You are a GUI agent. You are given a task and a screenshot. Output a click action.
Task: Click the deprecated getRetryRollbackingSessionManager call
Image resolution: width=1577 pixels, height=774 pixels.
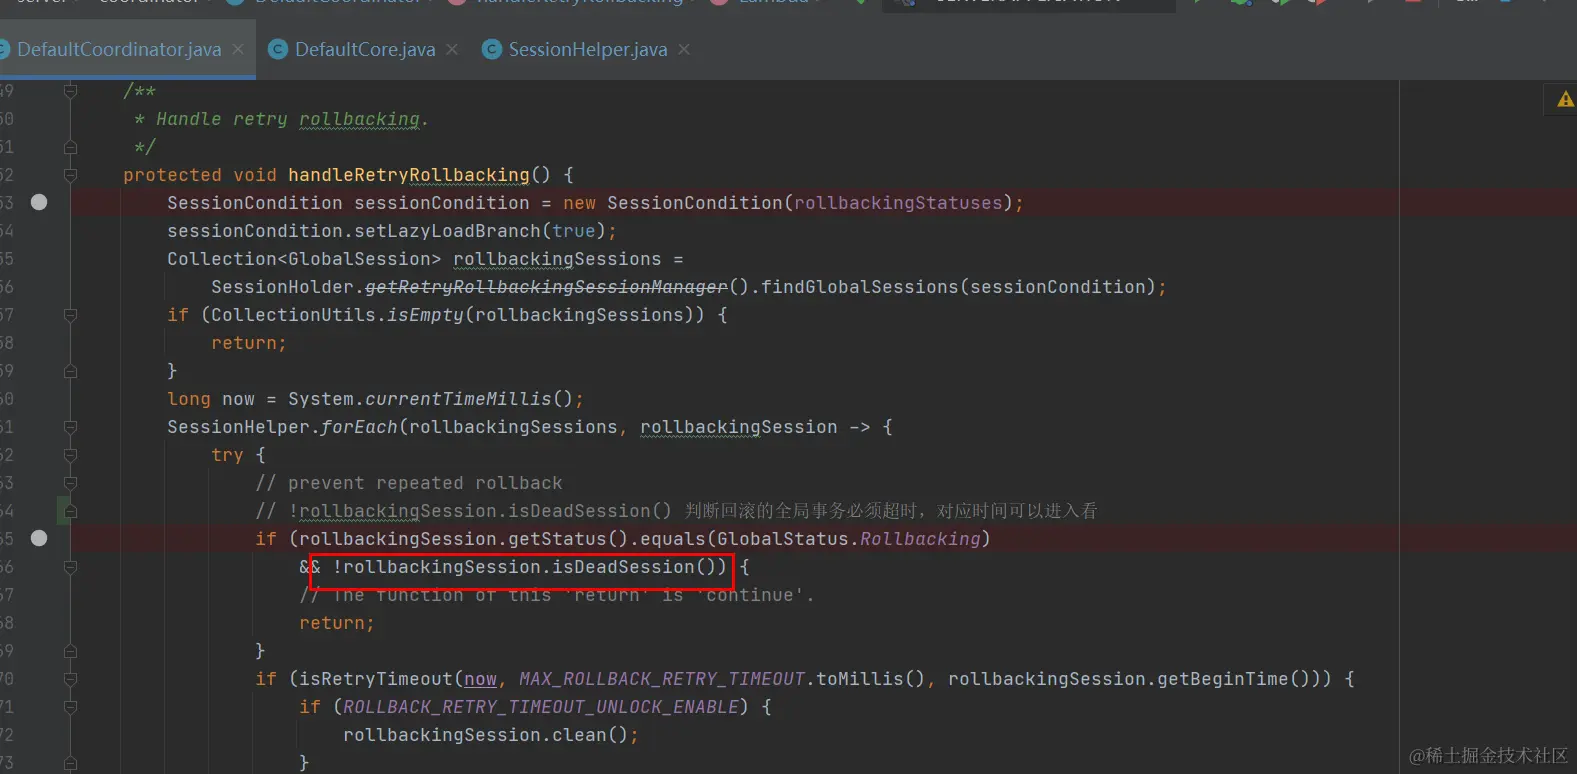point(546,287)
